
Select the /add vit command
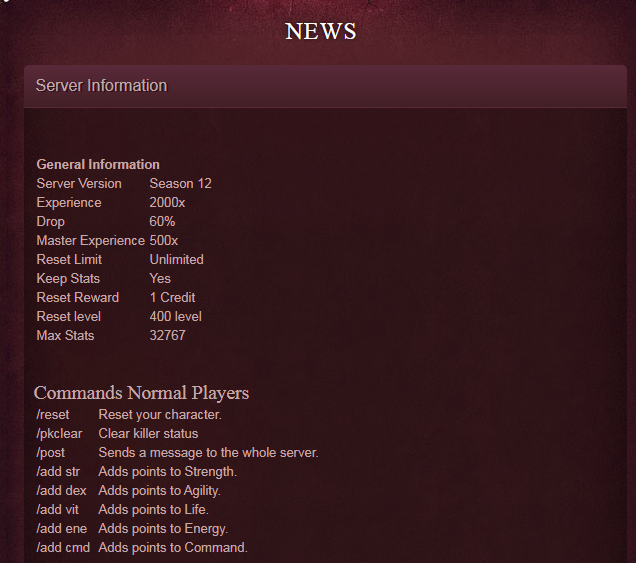tap(58, 509)
